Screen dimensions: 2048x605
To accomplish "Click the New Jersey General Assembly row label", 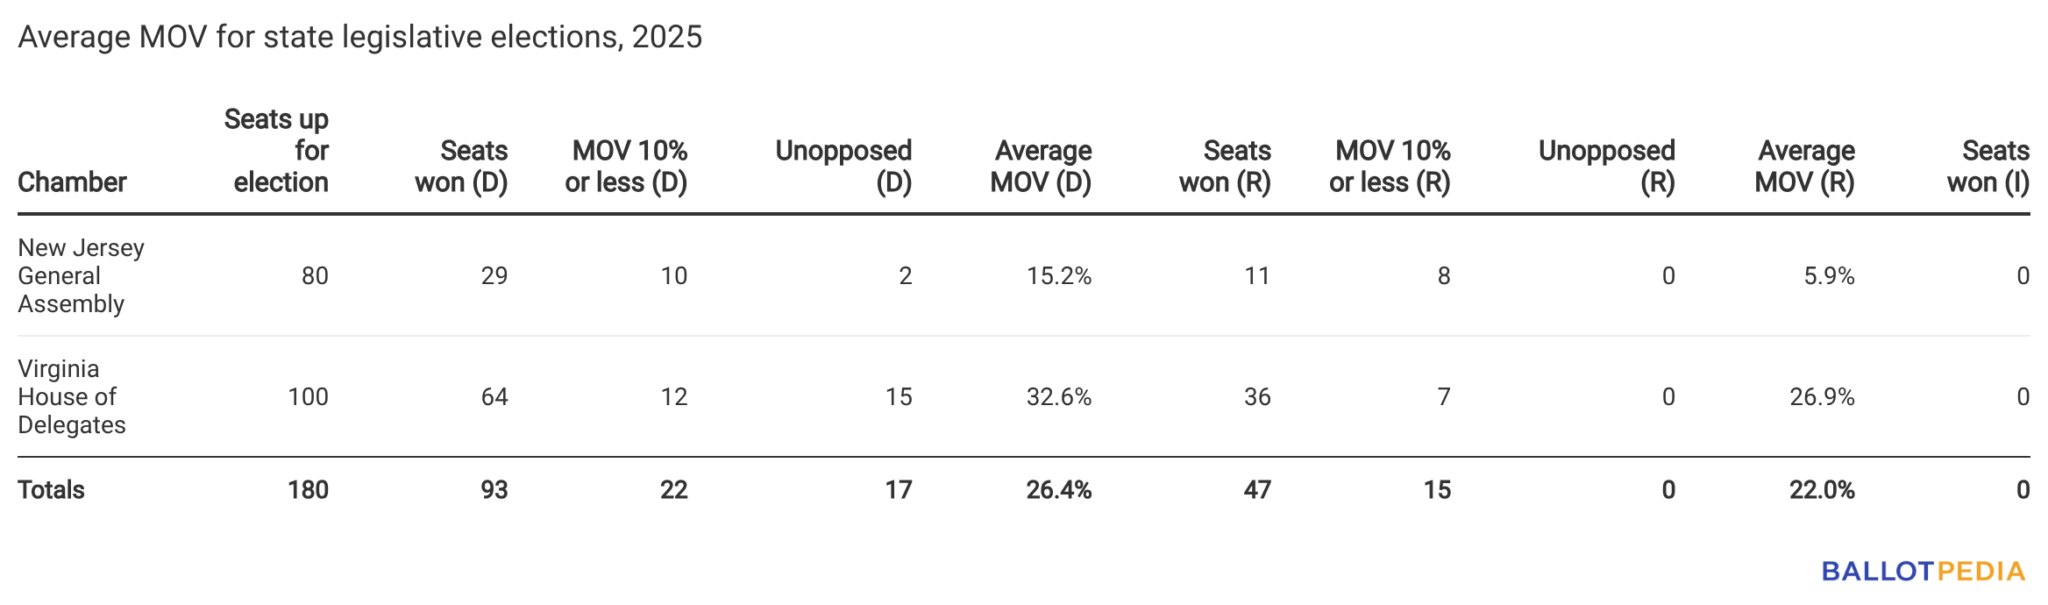I will (x=81, y=276).
